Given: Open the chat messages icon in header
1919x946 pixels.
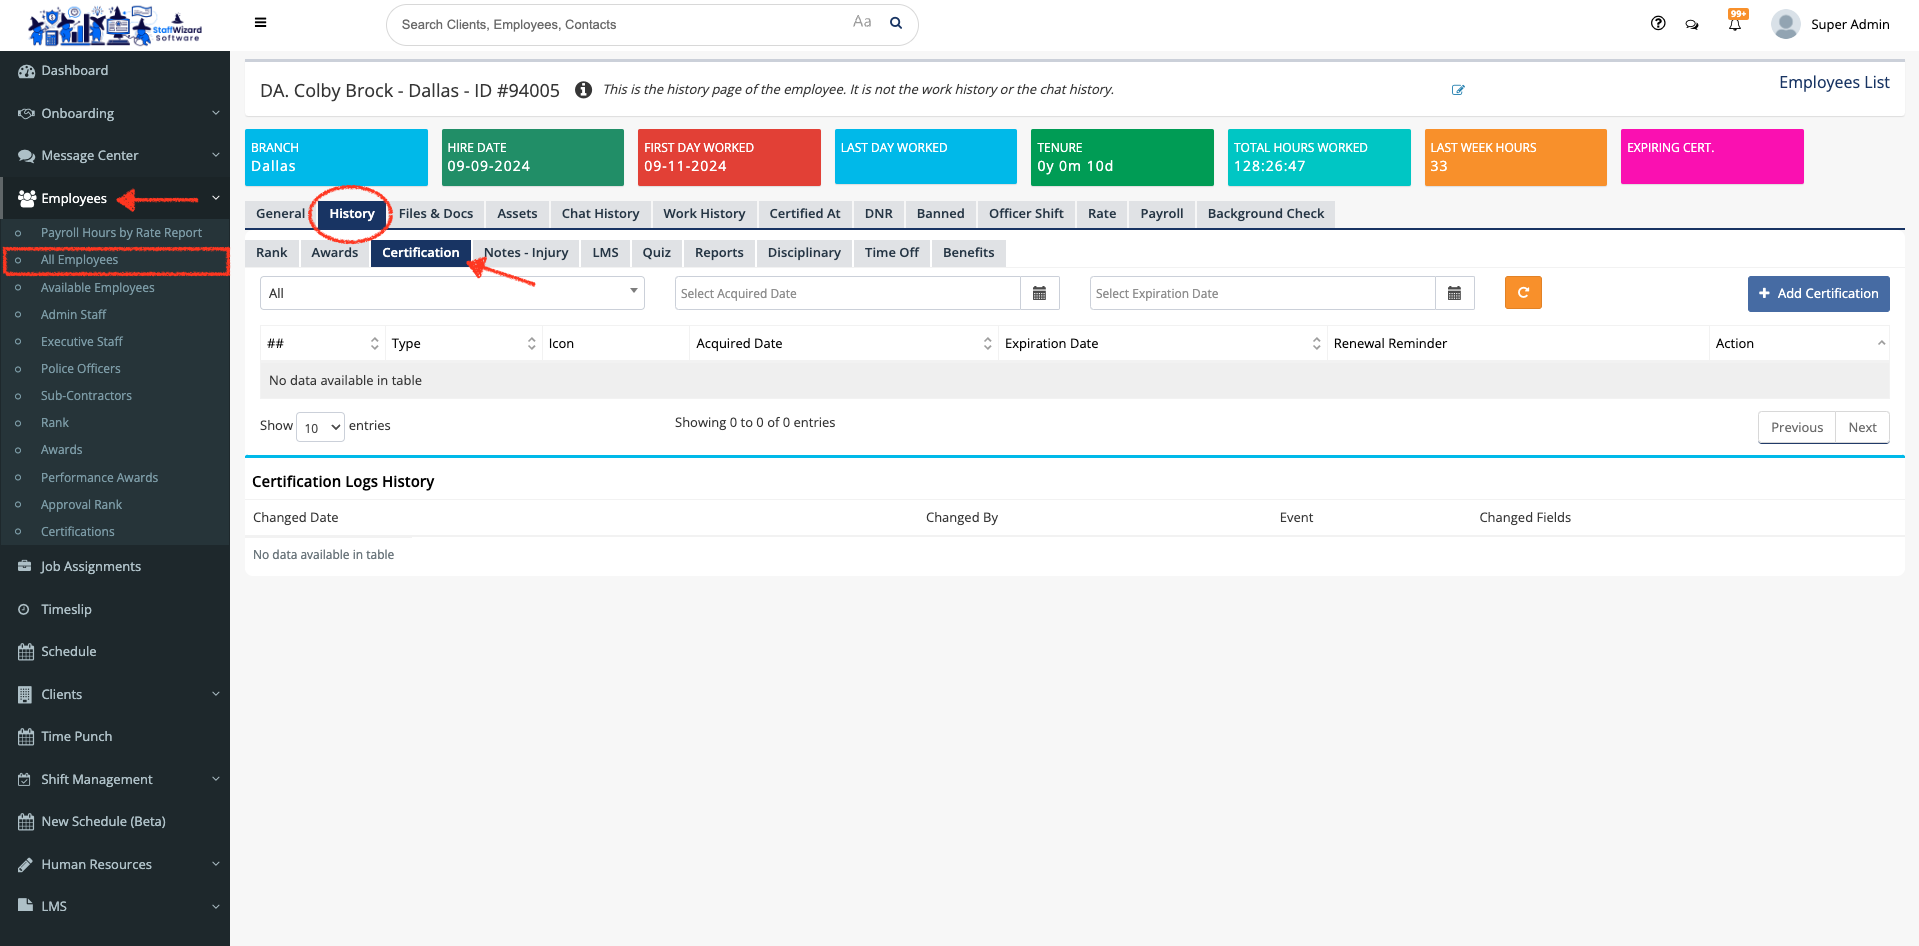Looking at the screenshot, I should tap(1692, 25).
